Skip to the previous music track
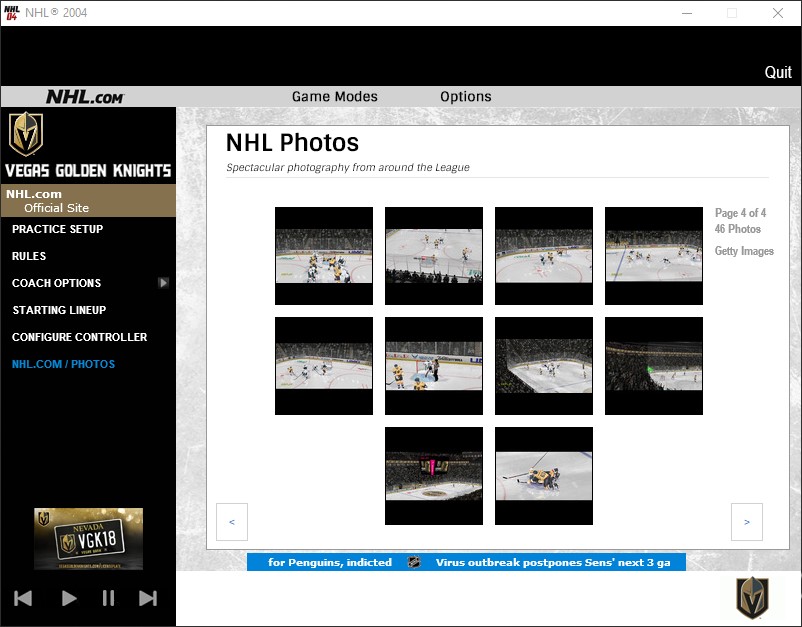Image resolution: width=802 pixels, height=627 pixels. point(23,598)
